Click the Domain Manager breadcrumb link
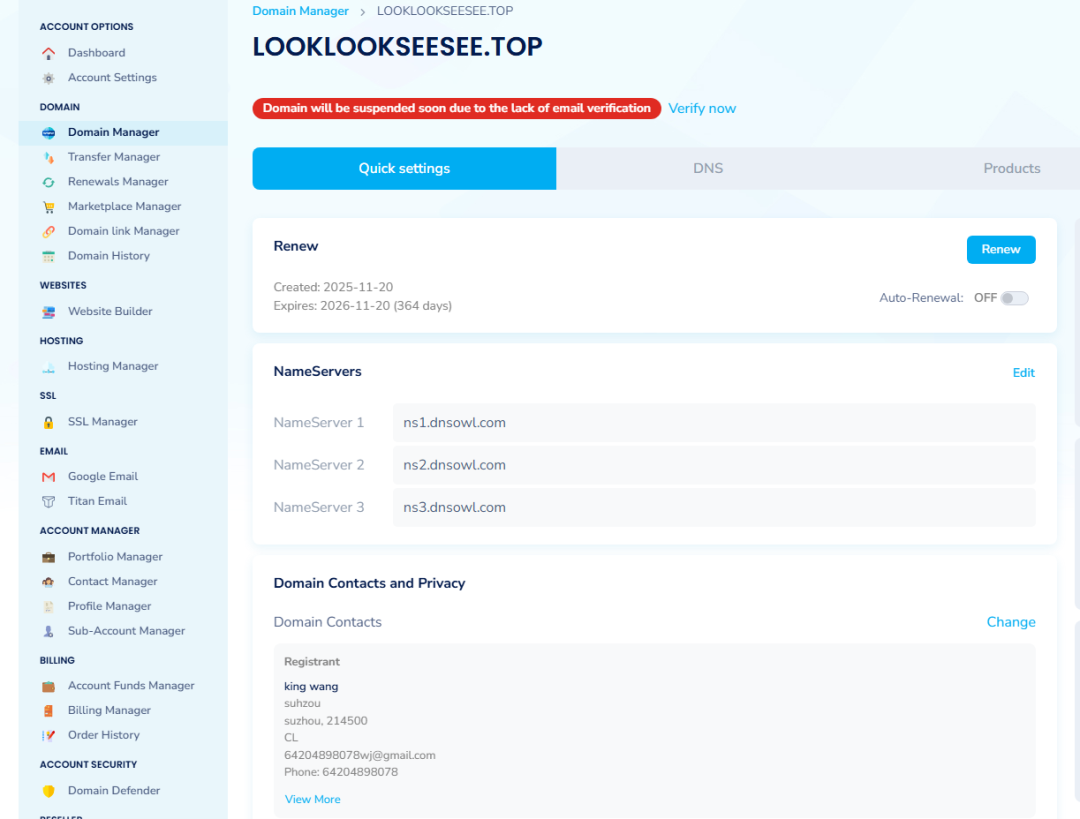This screenshot has height=819, width=1080. (x=300, y=11)
